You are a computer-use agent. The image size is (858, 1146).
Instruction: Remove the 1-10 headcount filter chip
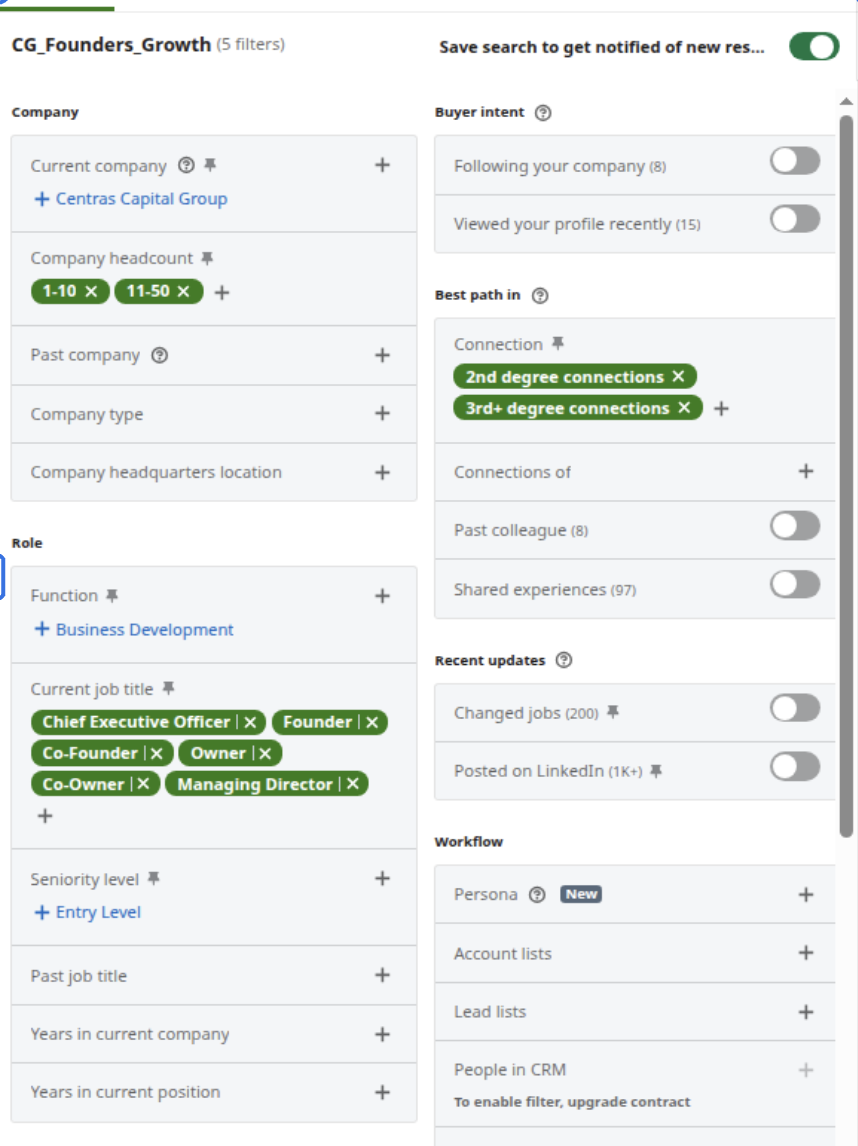pos(91,292)
